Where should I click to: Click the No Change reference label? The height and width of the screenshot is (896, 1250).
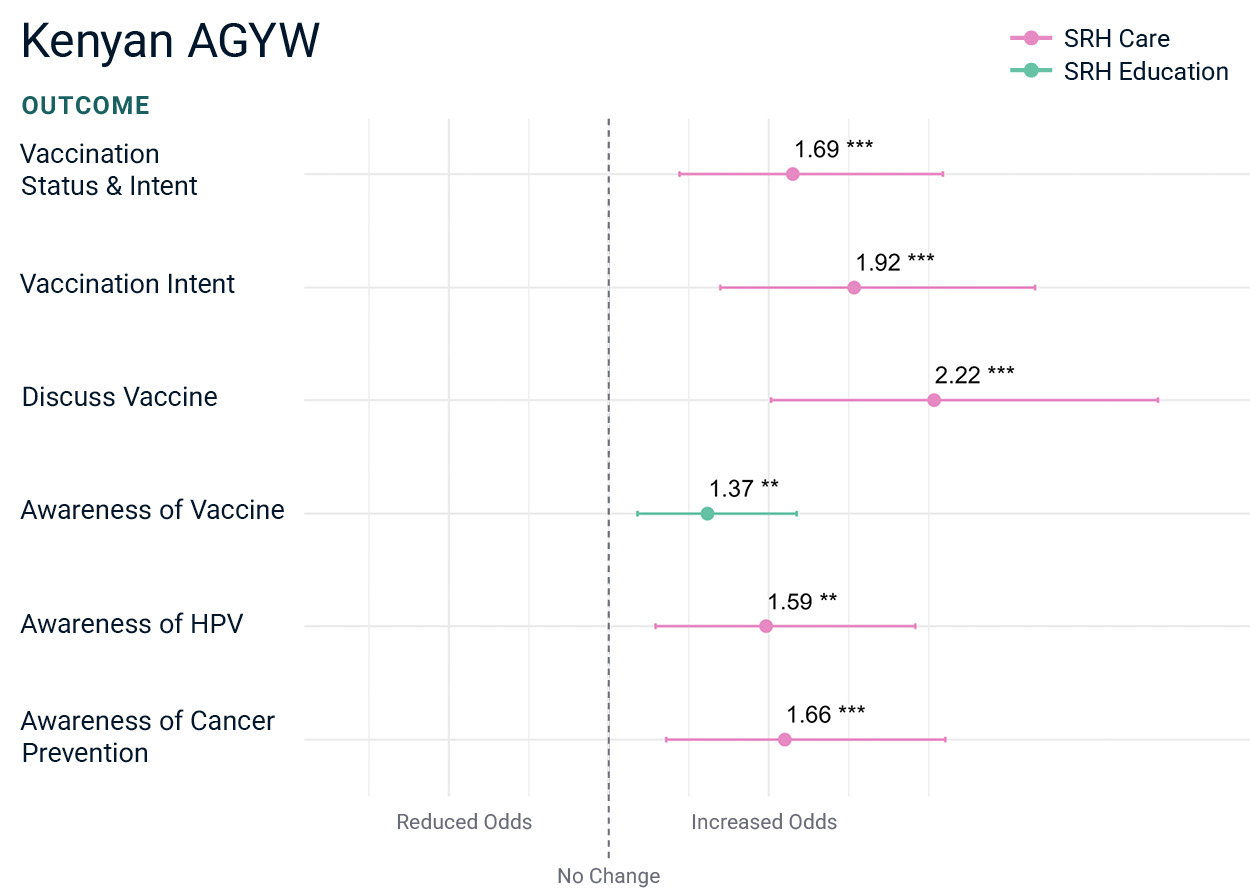(609, 876)
